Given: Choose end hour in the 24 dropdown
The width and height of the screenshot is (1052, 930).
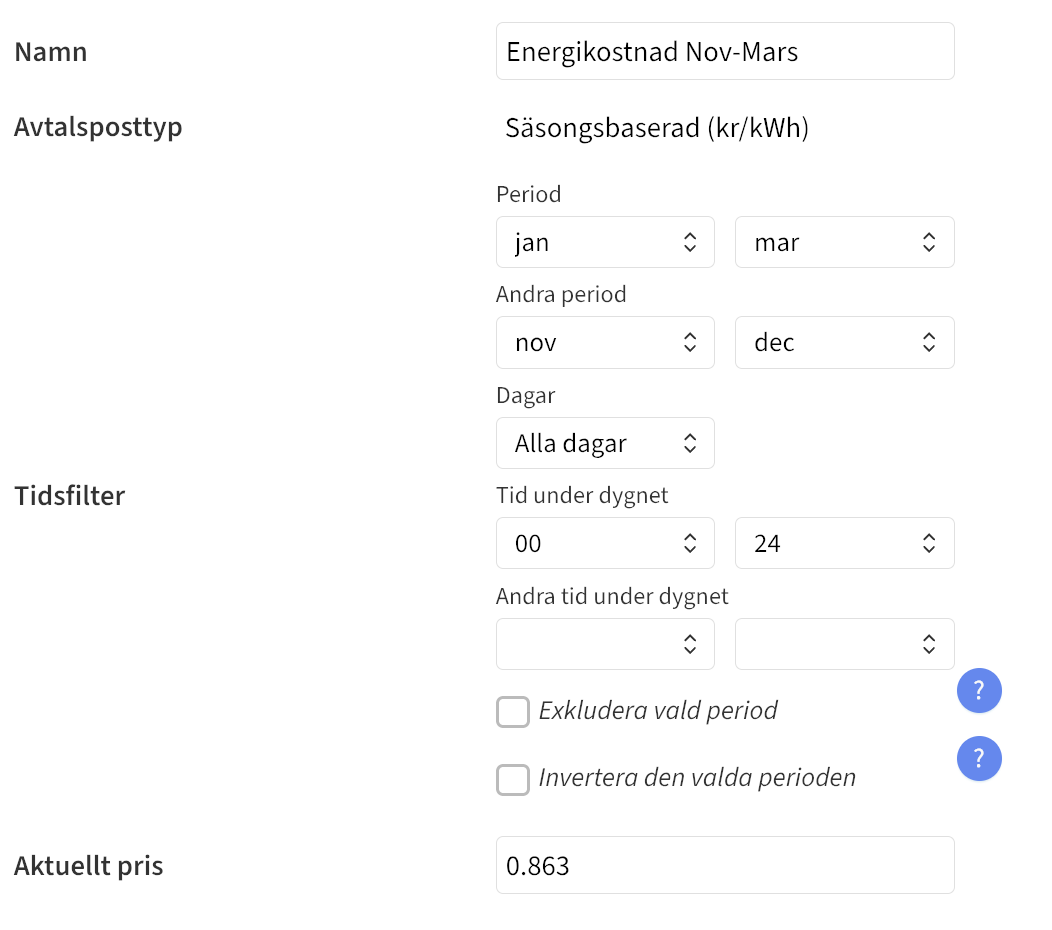Looking at the screenshot, I should point(844,543).
